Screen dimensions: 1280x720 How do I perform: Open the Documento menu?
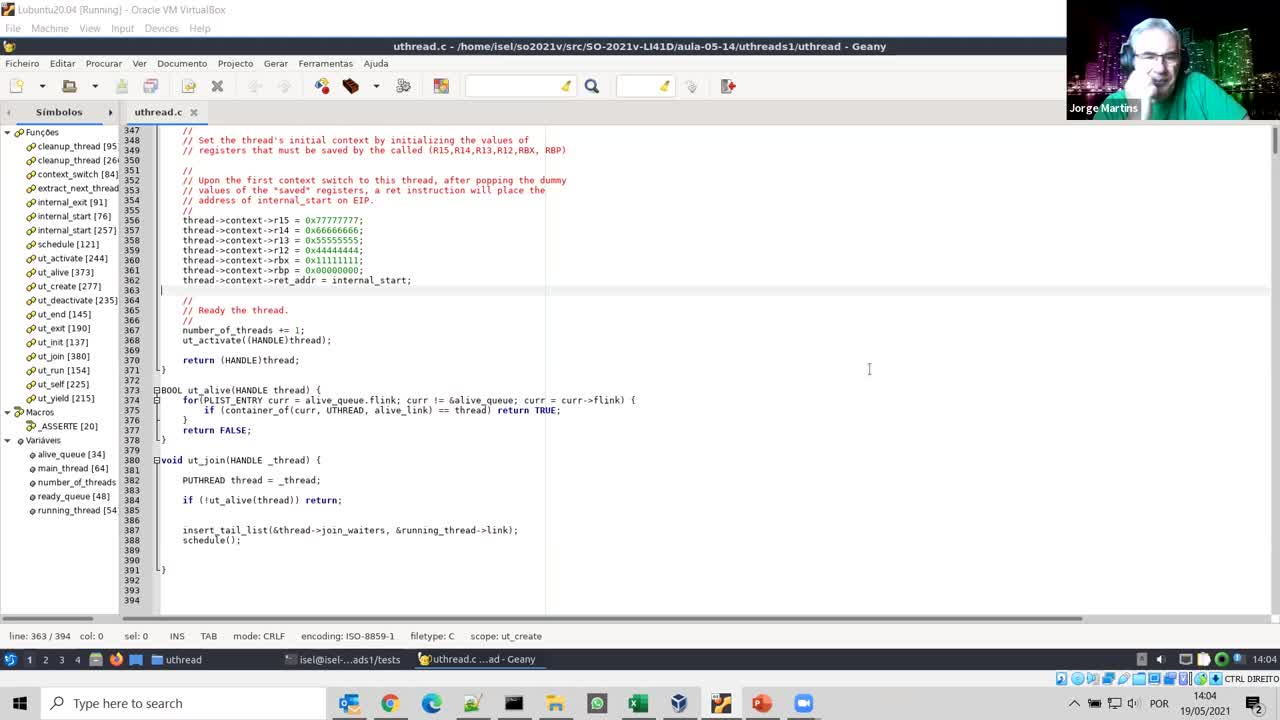click(182, 63)
